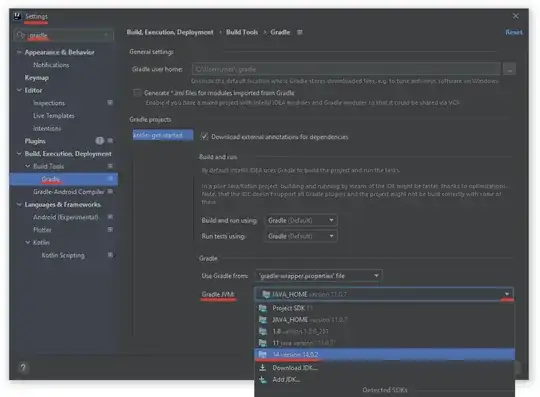This screenshot has height=397, width=540.
Task: Close the Settings dialog
Action: (x=515, y=16)
